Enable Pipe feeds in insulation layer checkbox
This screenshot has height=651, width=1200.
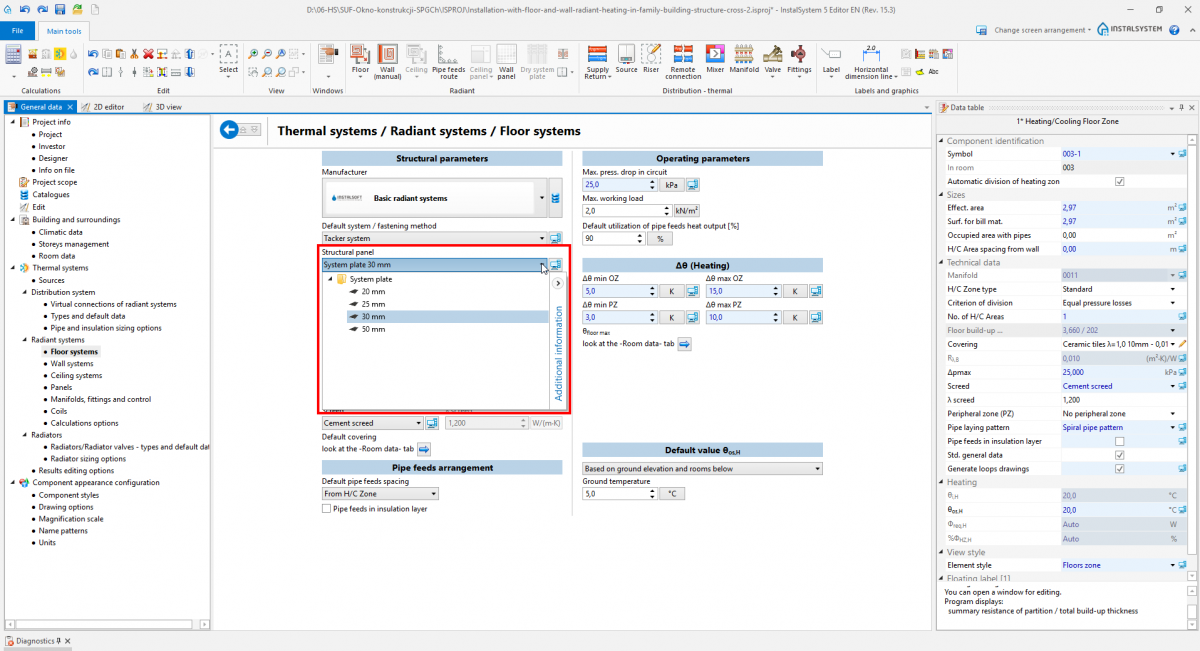click(x=327, y=509)
